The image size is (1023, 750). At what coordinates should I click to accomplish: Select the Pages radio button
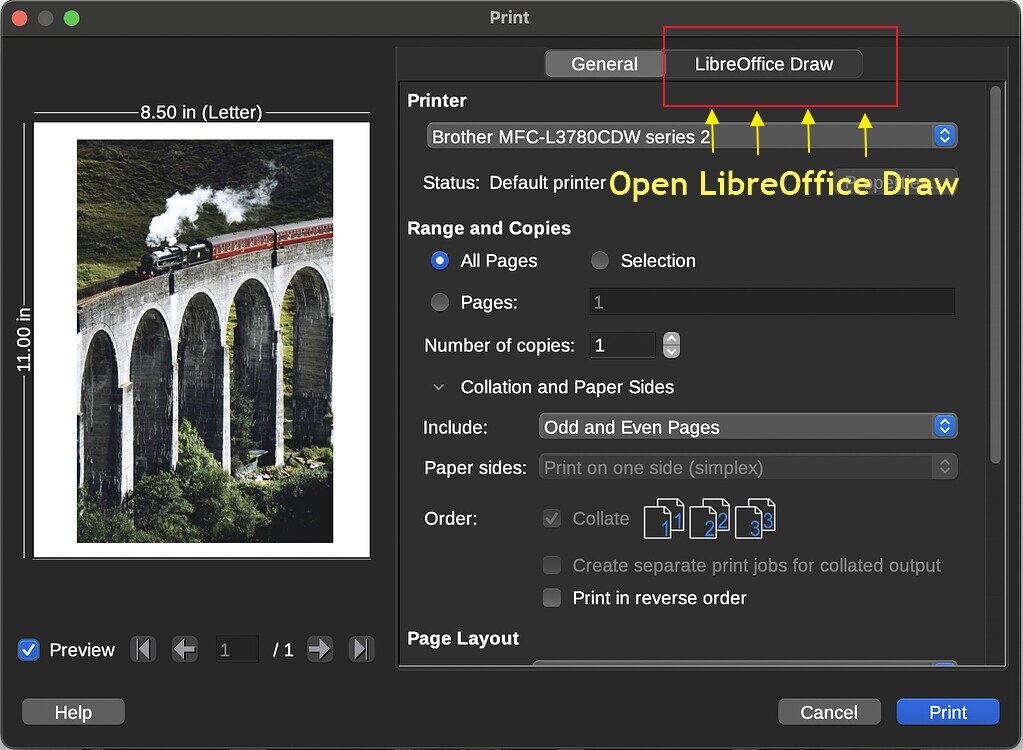440,302
